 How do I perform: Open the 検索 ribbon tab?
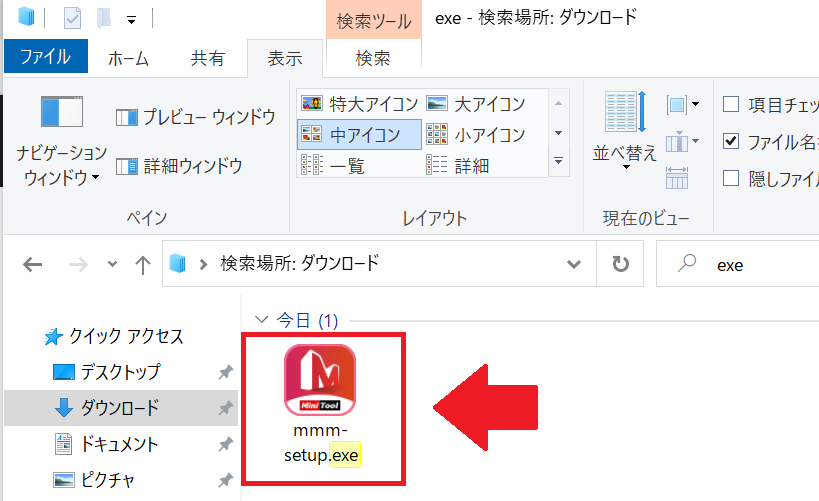point(373,58)
